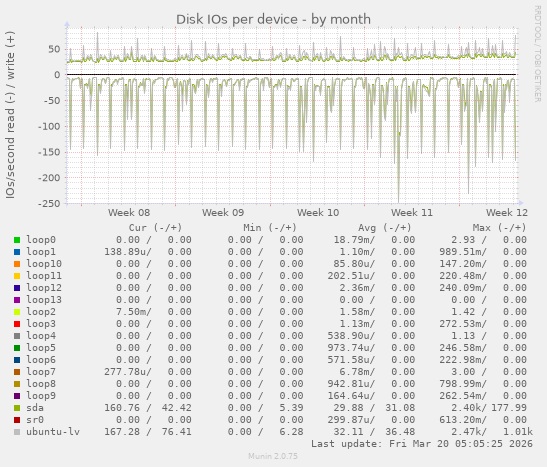Click the loop1 blue legend swatch
The image size is (547, 467).
(17, 252)
